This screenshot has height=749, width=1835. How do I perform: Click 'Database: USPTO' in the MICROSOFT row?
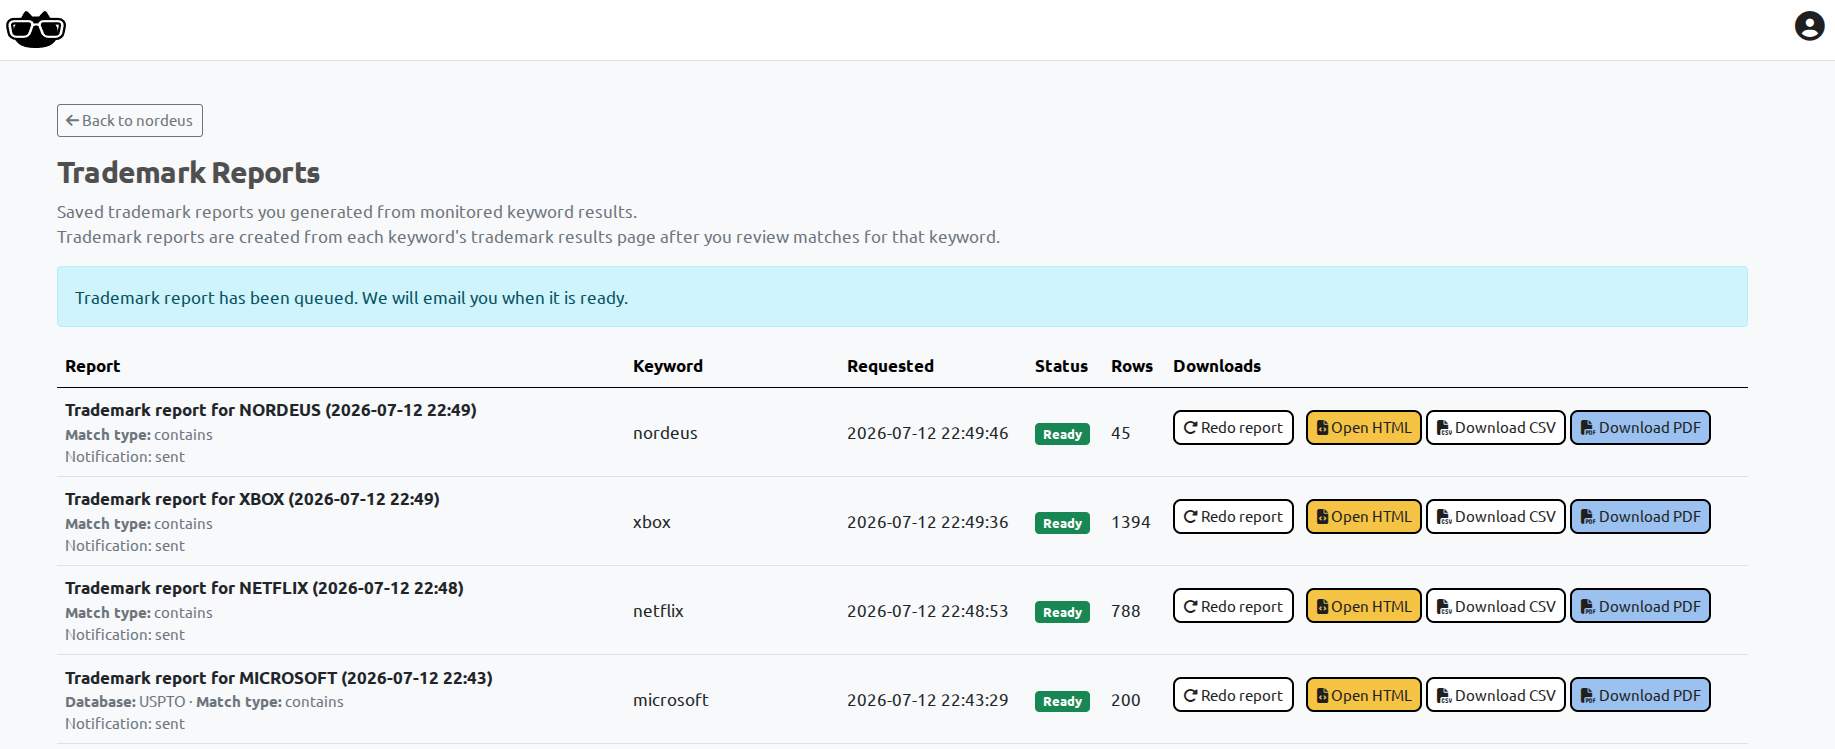pos(125,702)
